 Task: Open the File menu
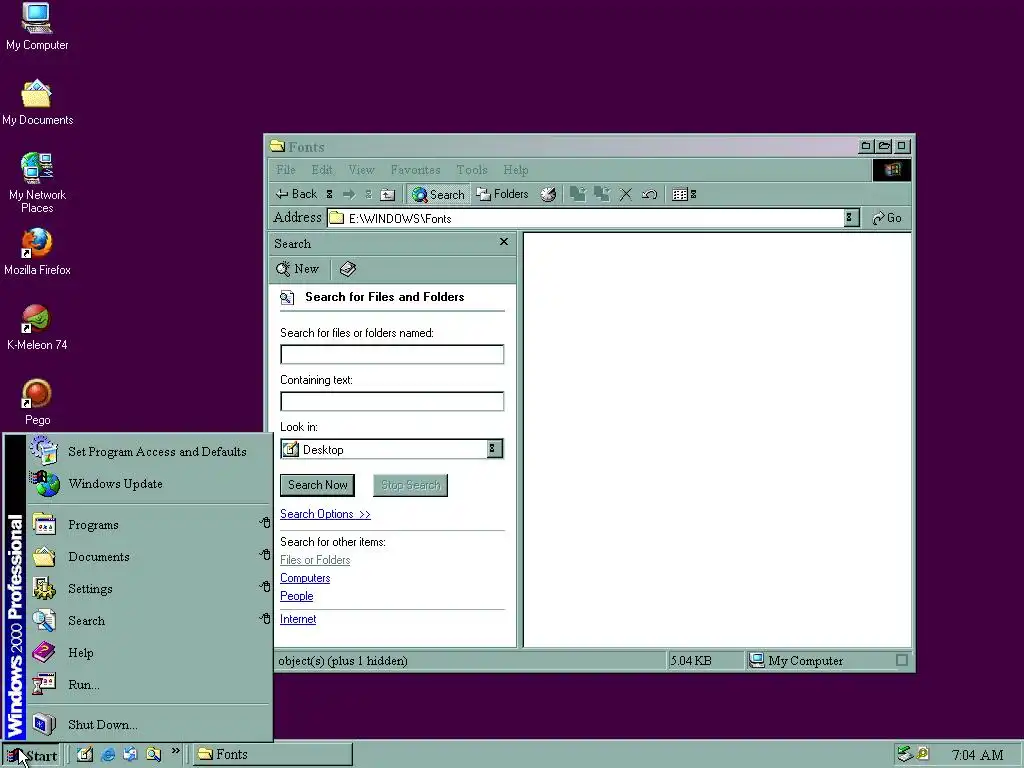(x=285, y=170)
